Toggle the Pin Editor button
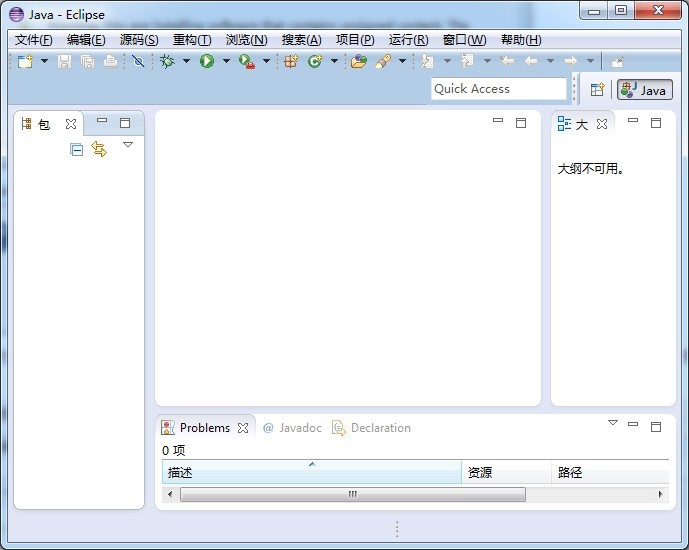The image size is (689, 550). [x=617, y=62]
